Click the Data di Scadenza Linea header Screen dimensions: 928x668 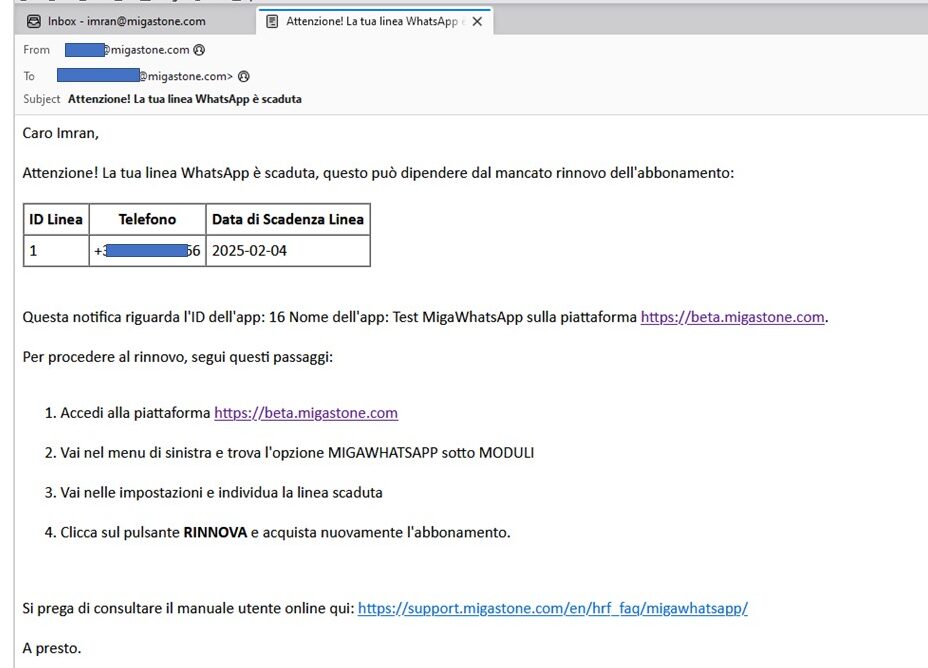(x=287, y=220)
